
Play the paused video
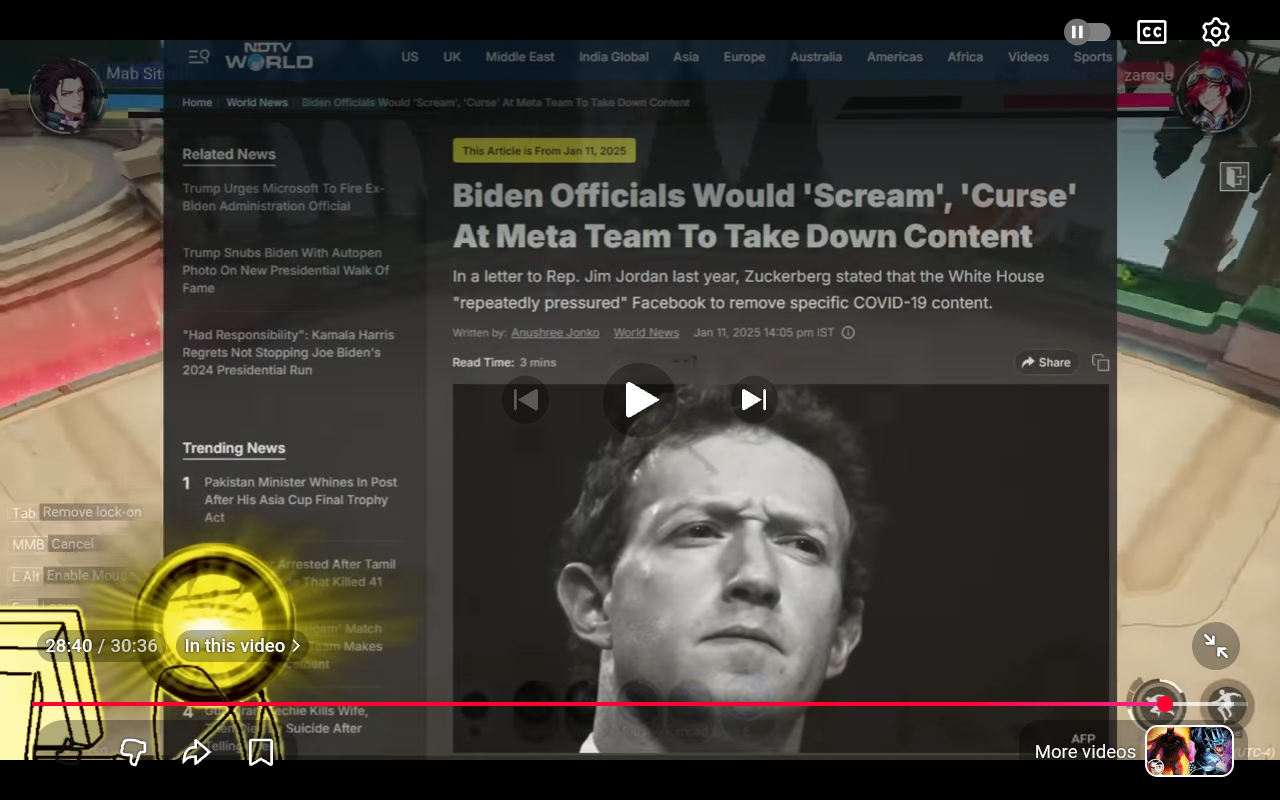pos(640,400)
